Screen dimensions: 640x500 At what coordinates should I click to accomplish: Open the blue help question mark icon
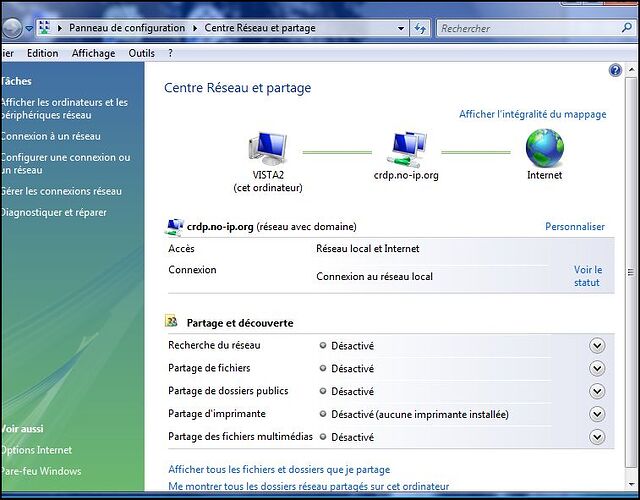(616, 71)
